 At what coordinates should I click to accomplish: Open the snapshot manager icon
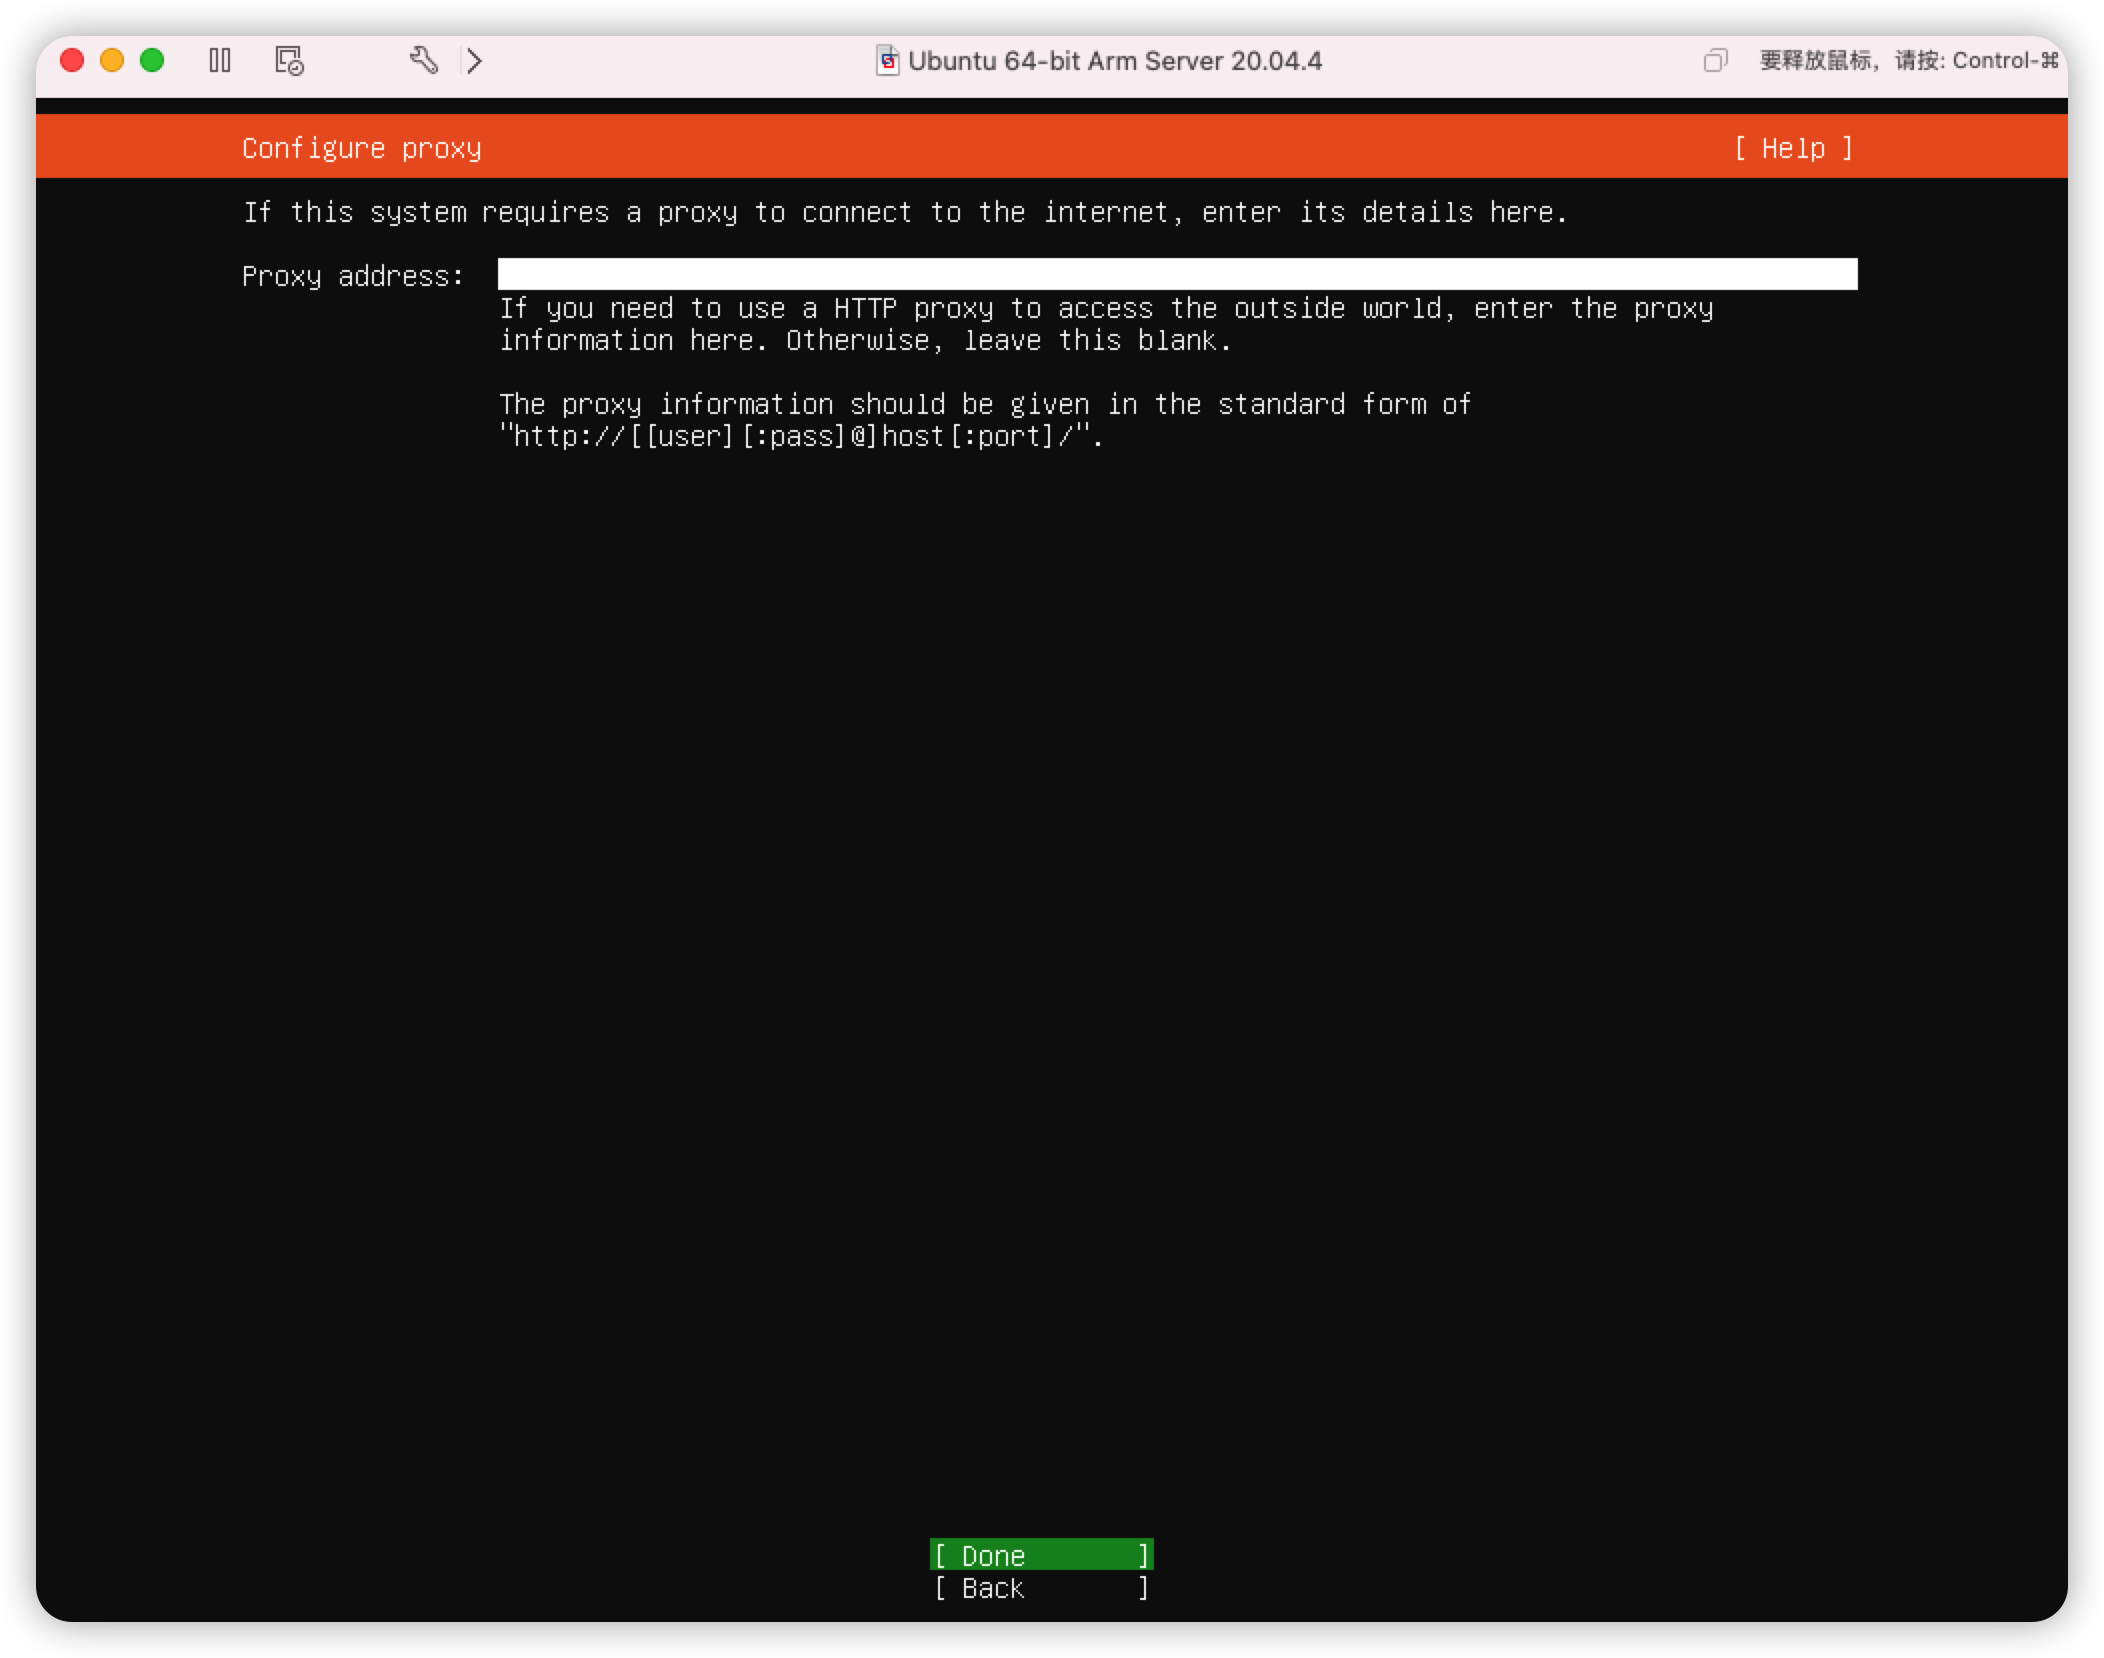click(x=289, y=61)
